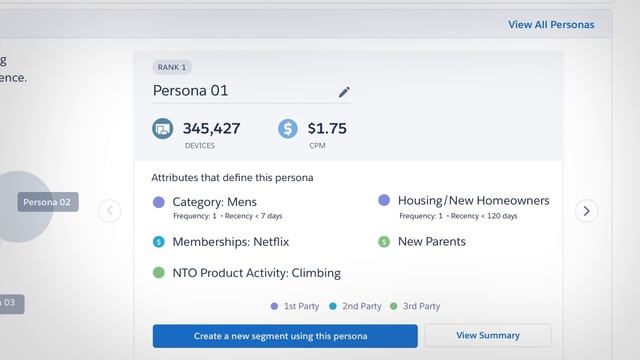Open the View Summary button
Screen dimensions: 640x360
pyautogui.click(x=488, y=336)
